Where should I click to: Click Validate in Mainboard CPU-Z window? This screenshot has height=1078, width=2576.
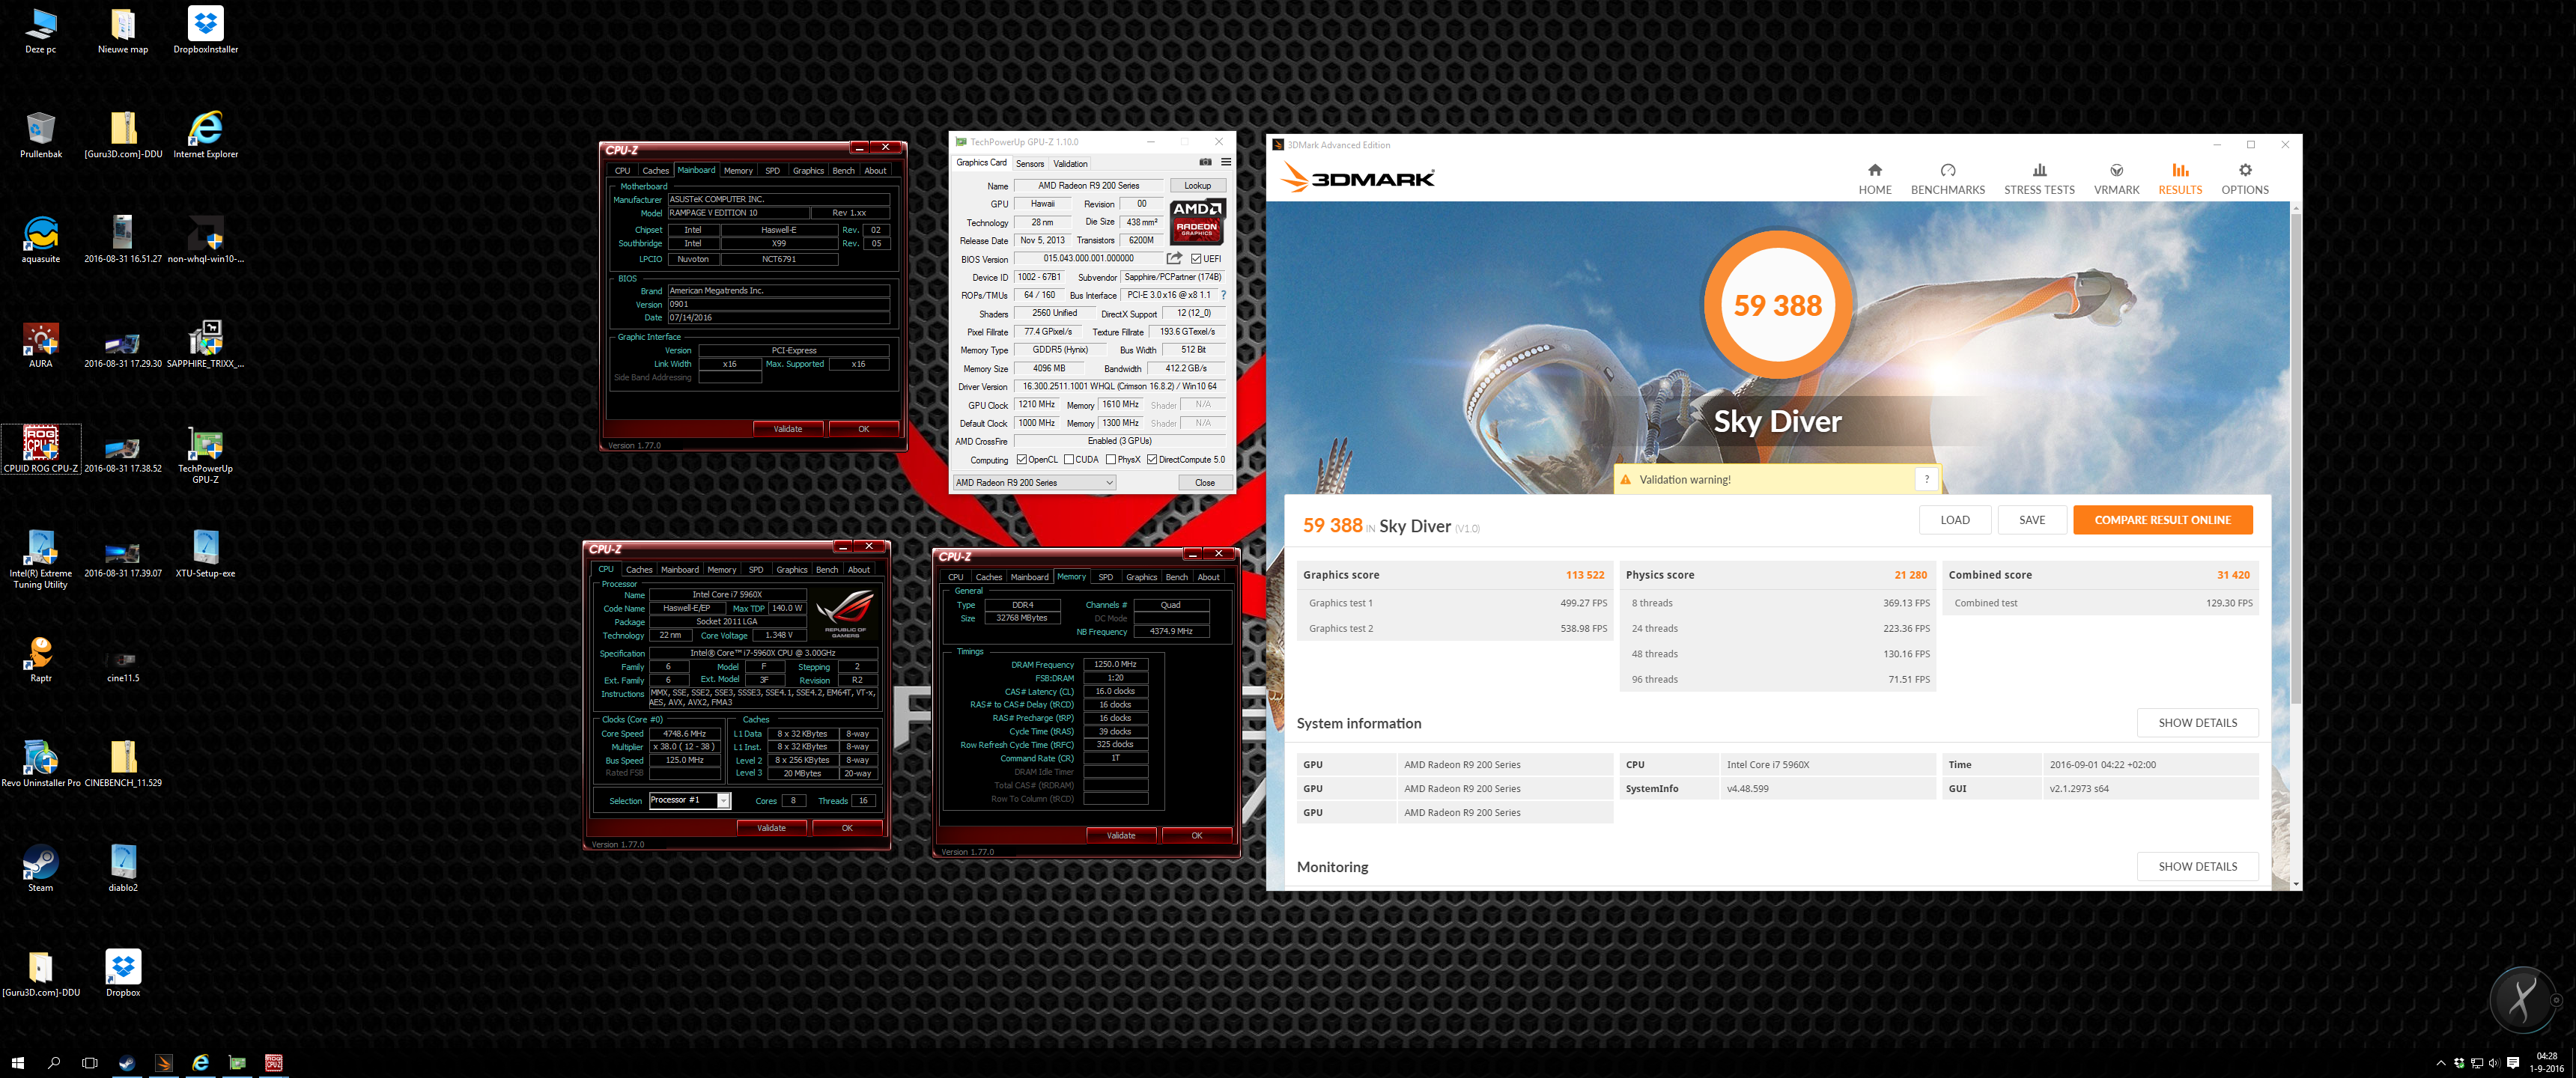coord(788,429)
